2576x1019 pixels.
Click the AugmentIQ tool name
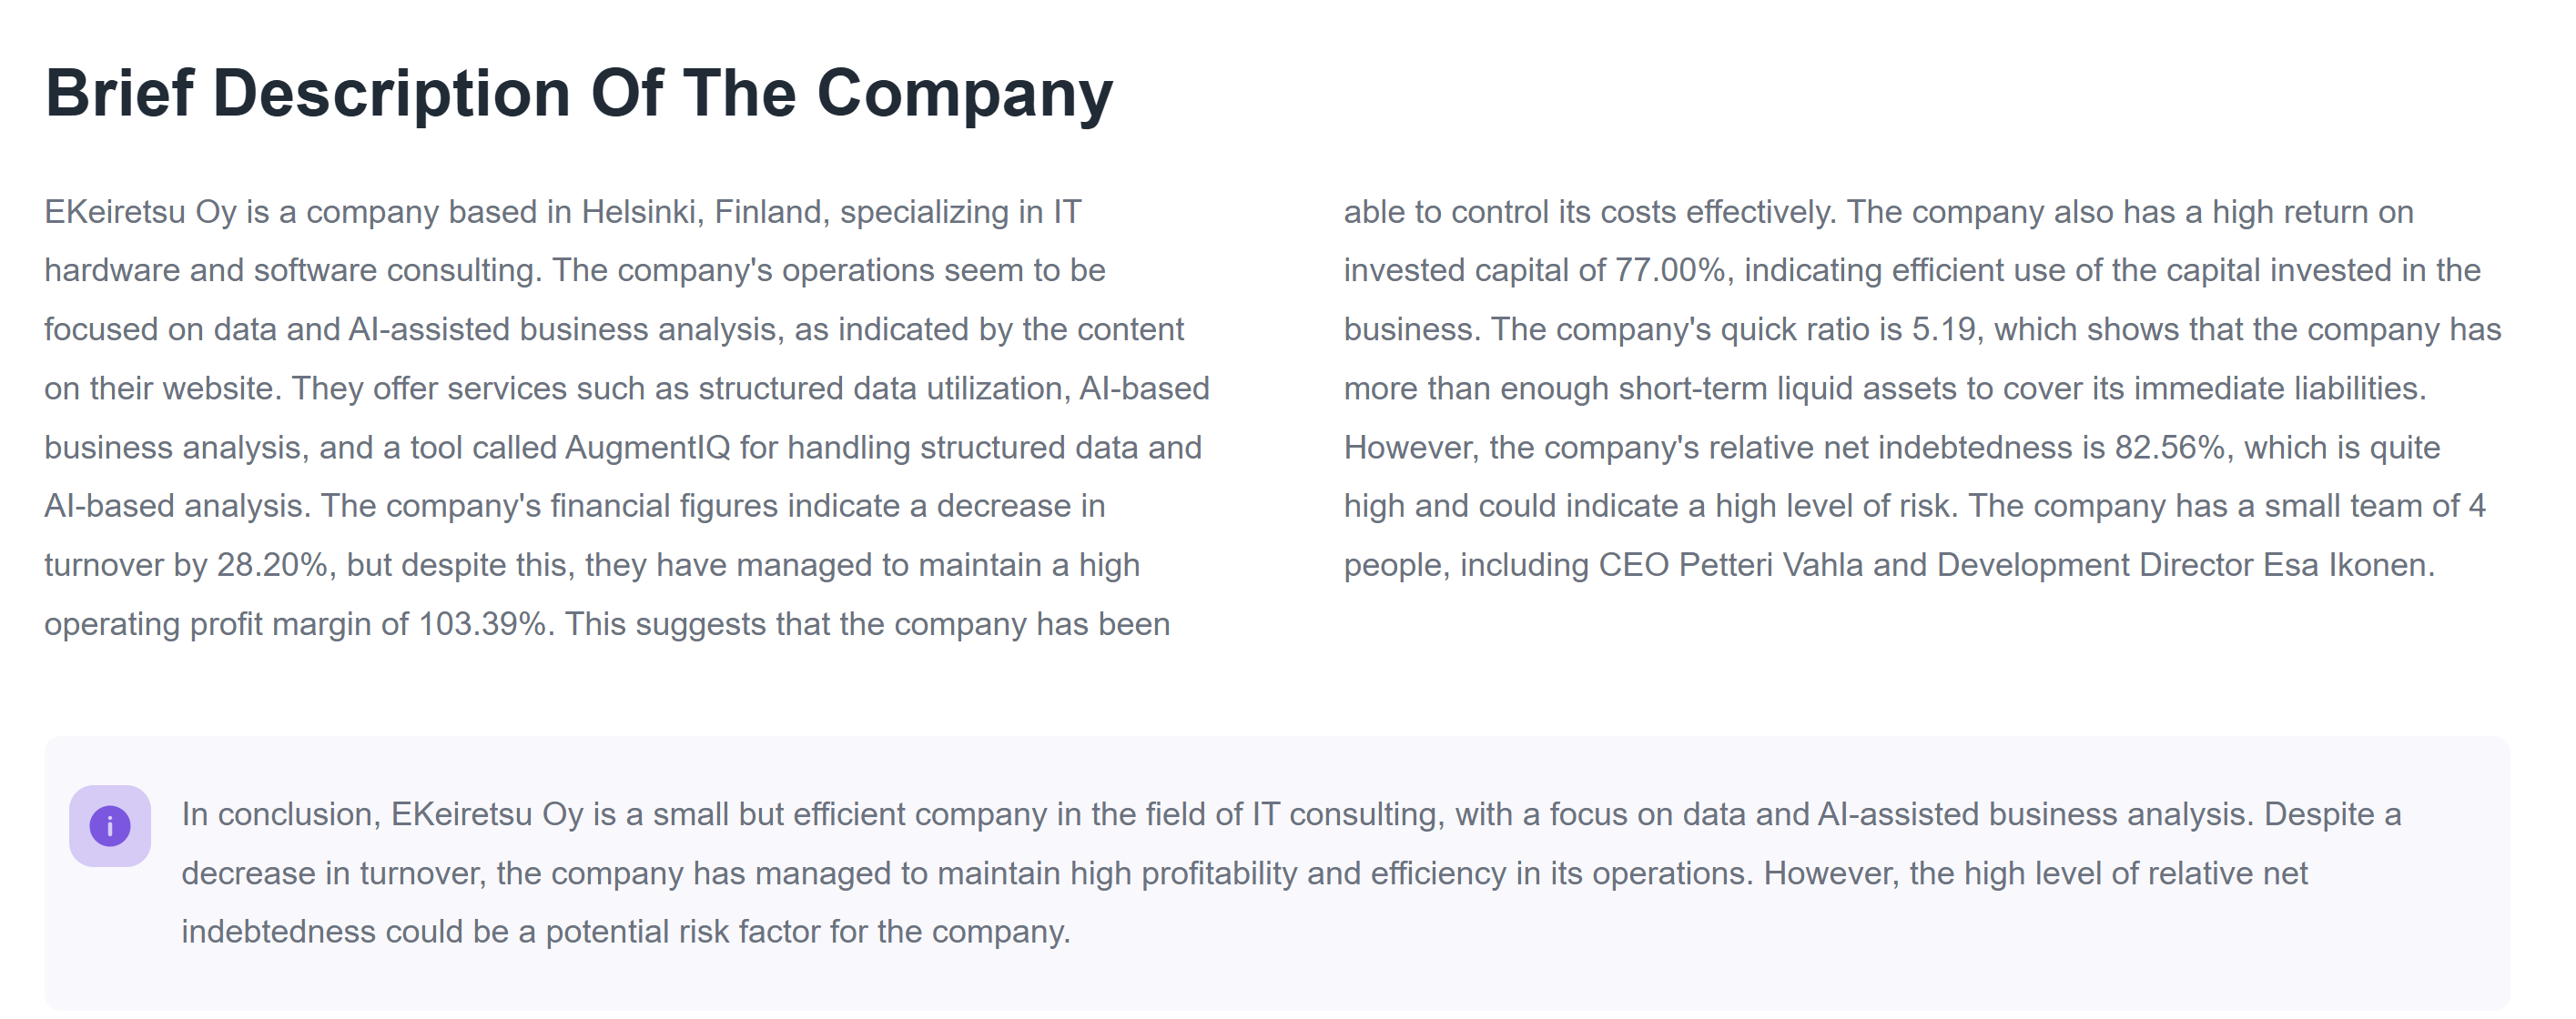pos(647,447)
